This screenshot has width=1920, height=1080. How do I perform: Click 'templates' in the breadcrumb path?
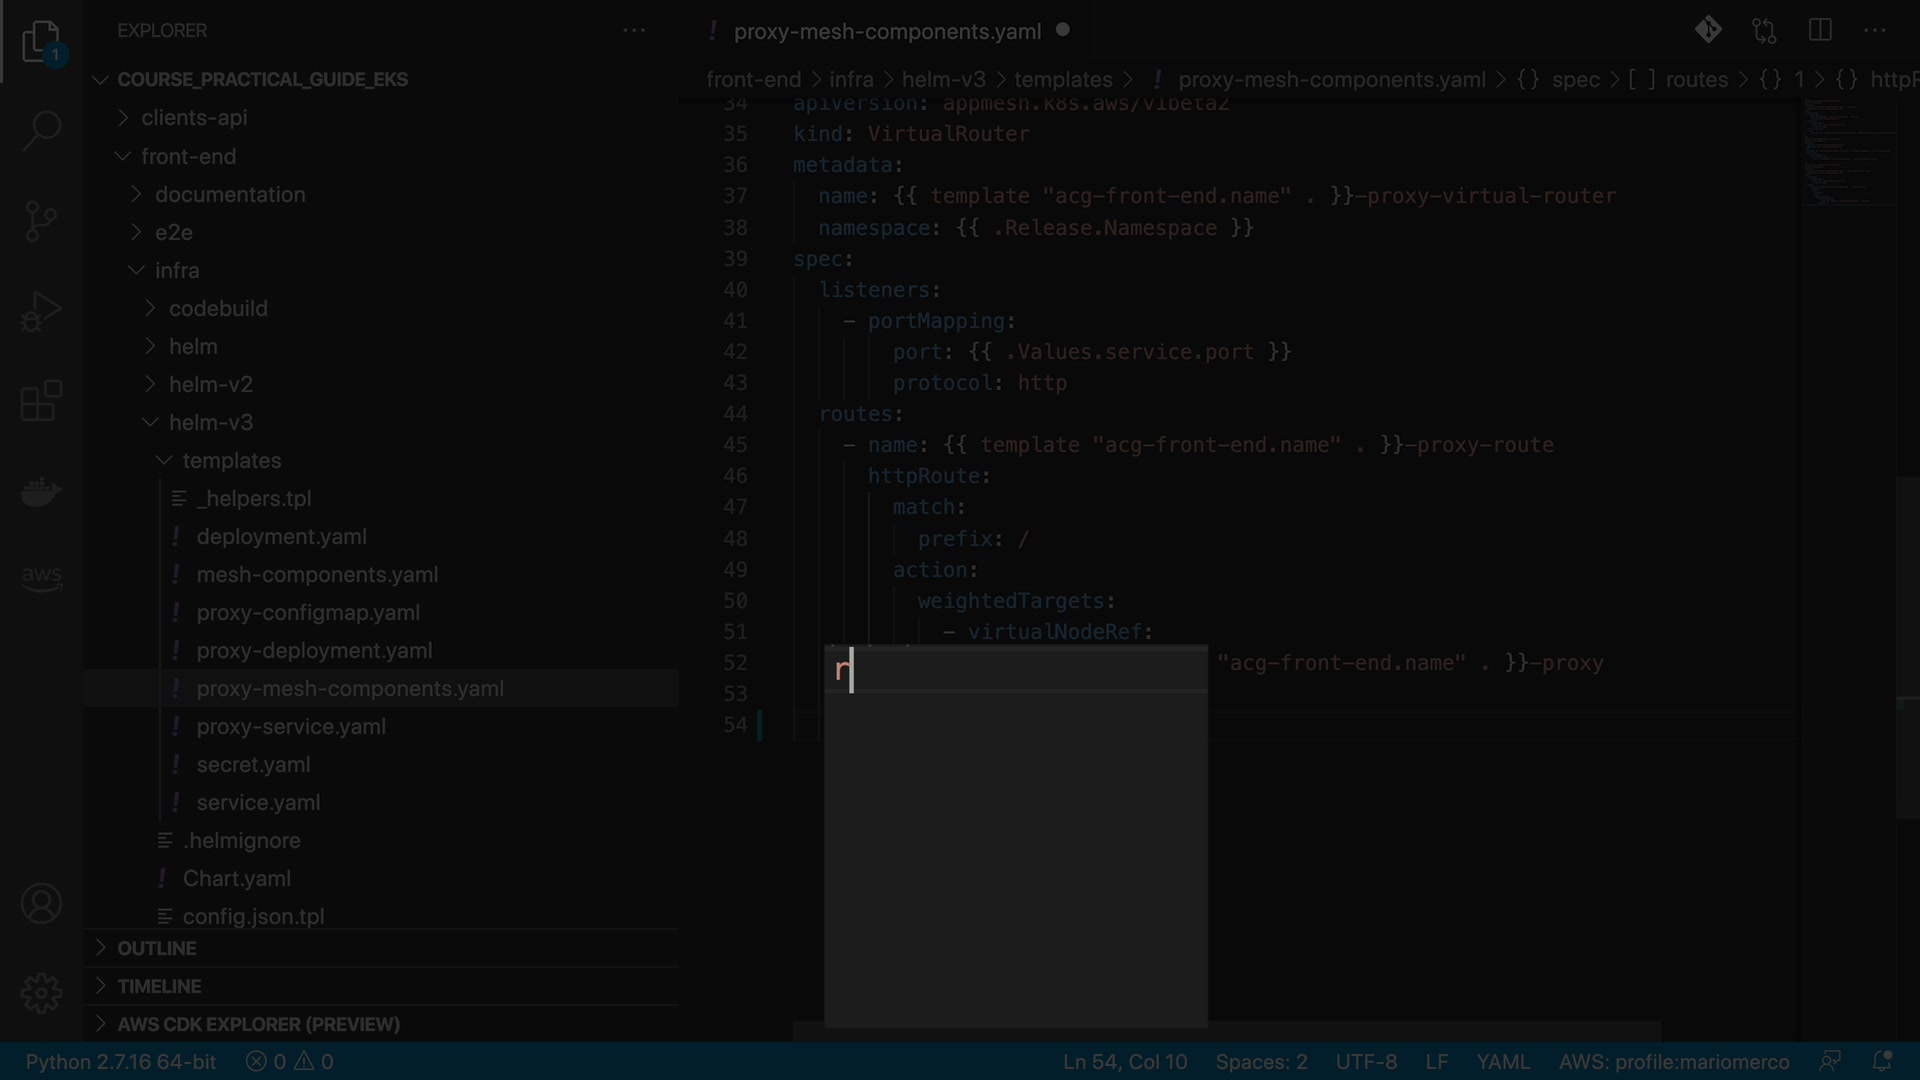pyautogui.click(x=1062, y=79)
